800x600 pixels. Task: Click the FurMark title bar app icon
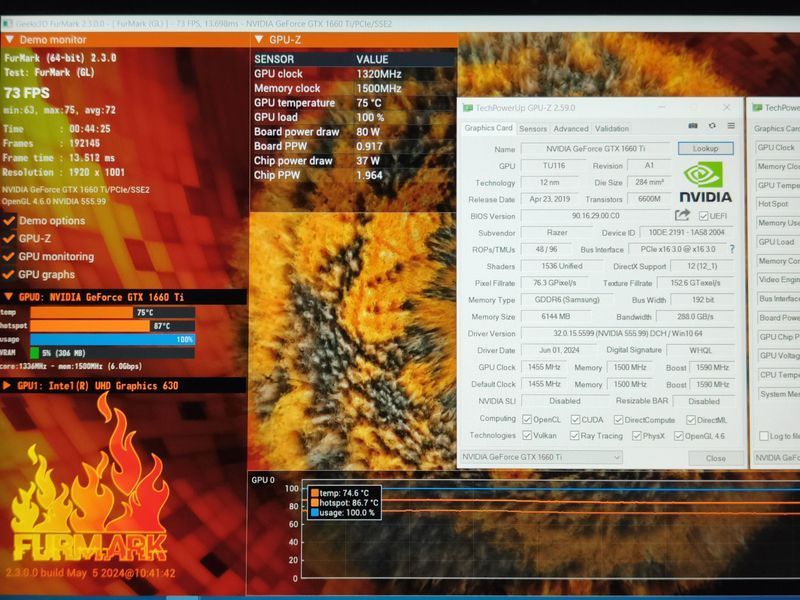point(8,23)
